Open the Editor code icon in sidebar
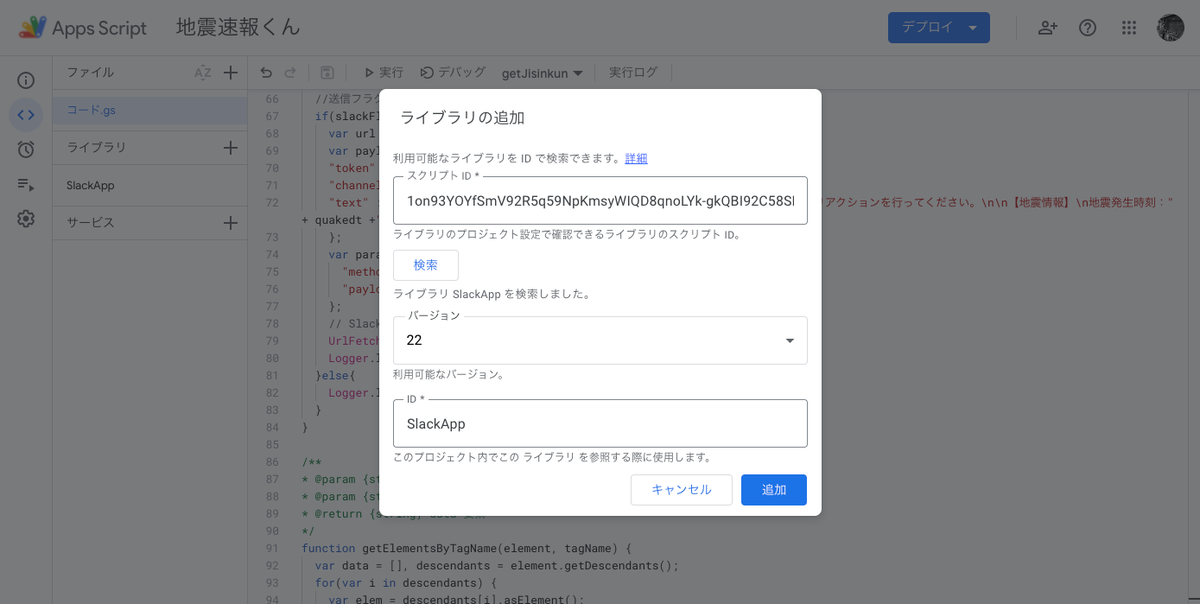1200x604 pixels. pyautogui.click(x=26, y=115)
